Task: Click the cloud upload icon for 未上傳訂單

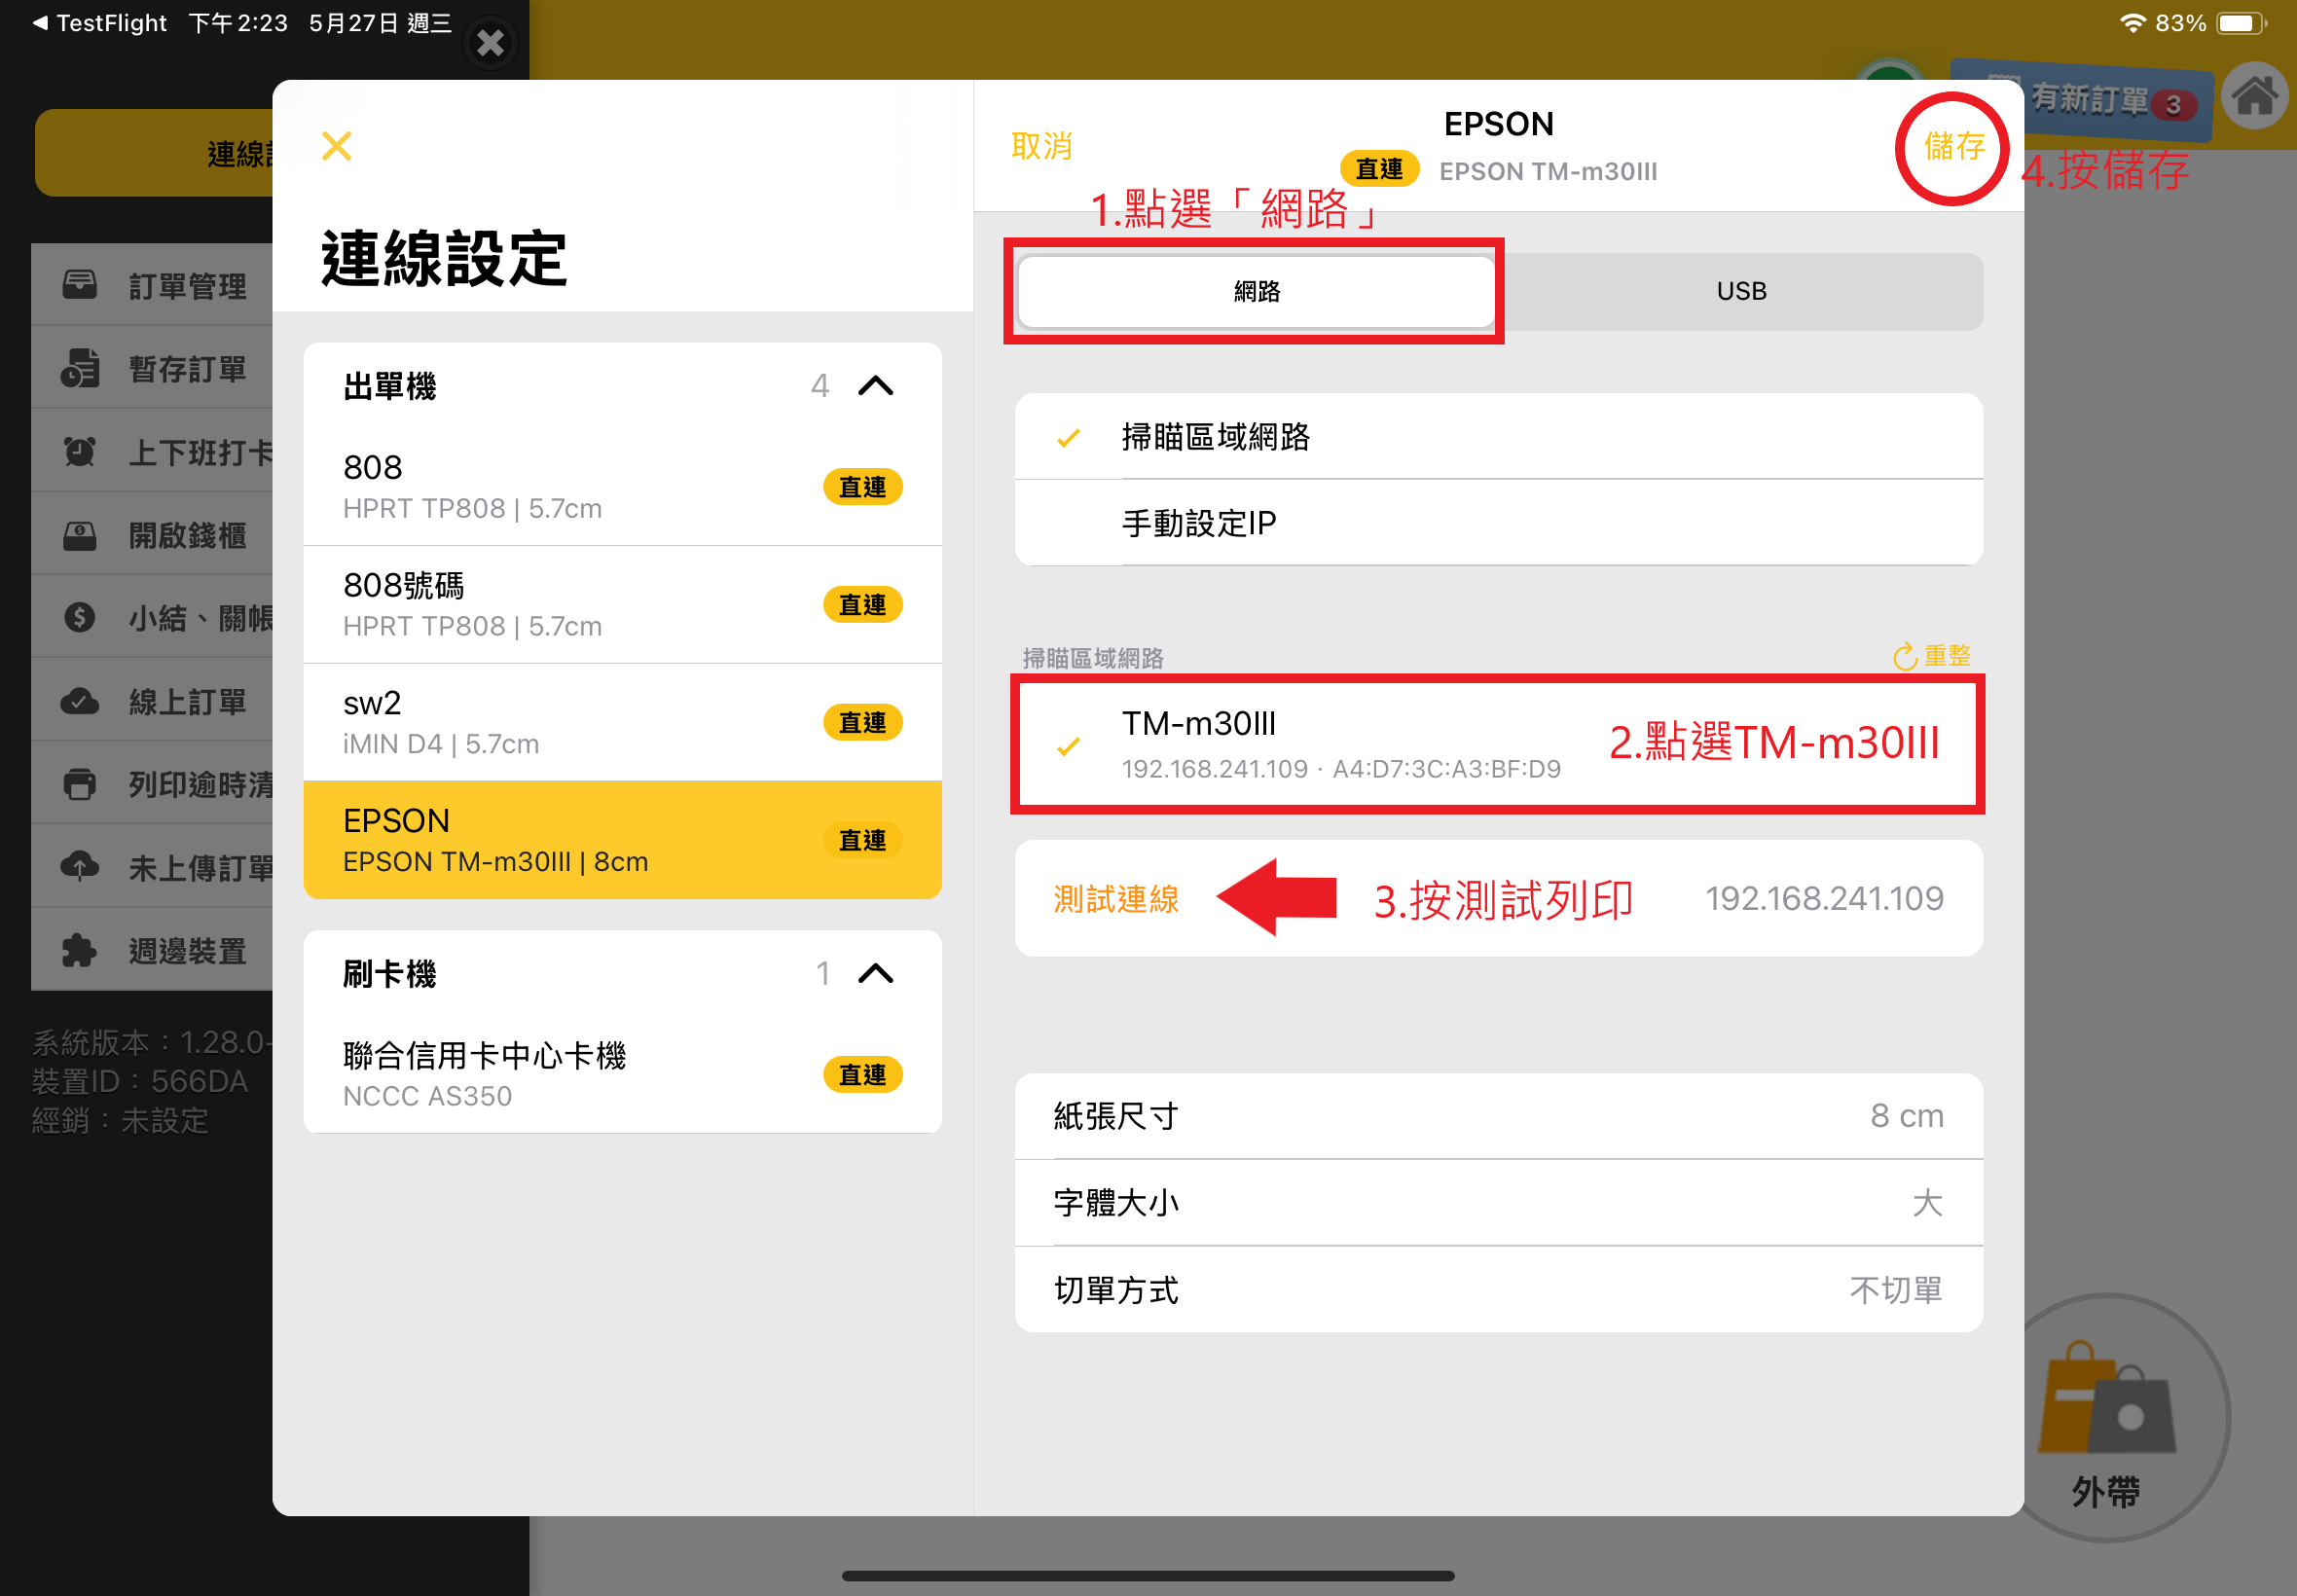Action: 80,866
